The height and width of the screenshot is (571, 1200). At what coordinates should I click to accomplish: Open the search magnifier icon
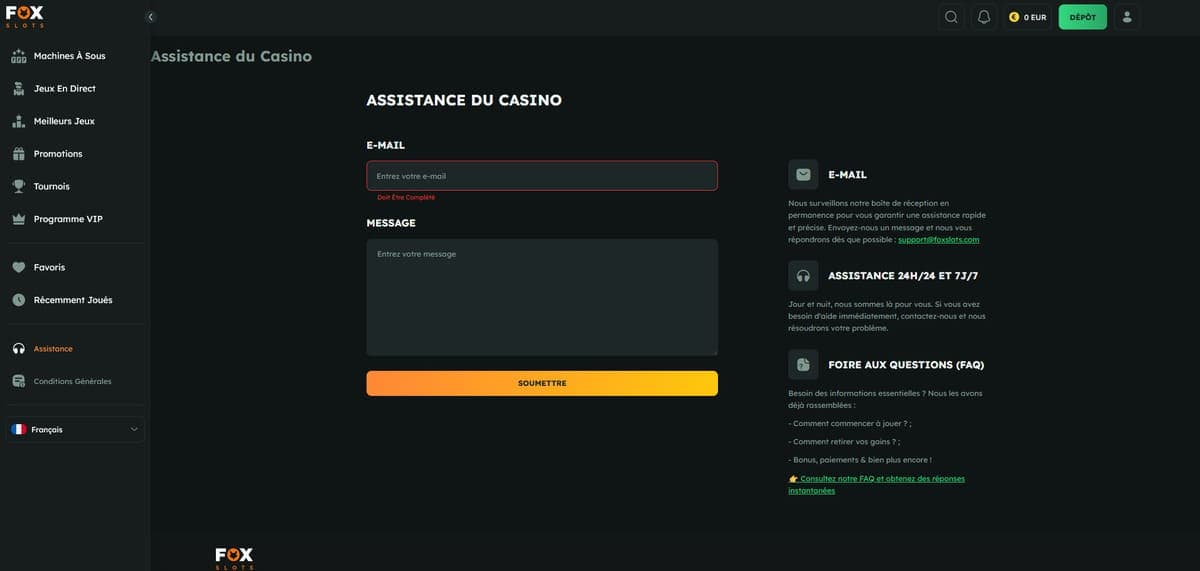(951, 17)
